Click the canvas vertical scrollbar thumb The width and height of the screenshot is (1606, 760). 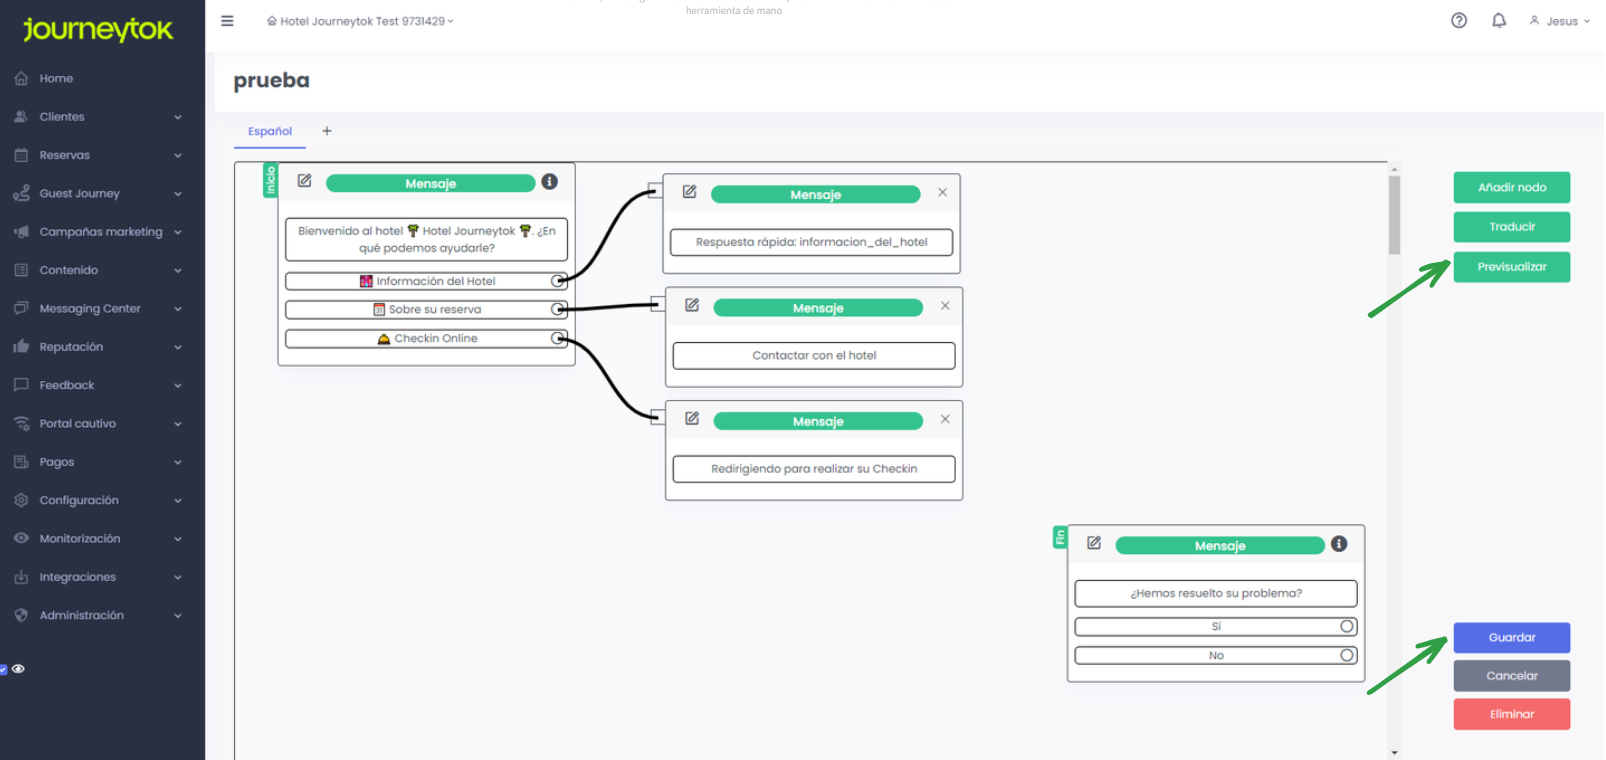click(1394, 215)
